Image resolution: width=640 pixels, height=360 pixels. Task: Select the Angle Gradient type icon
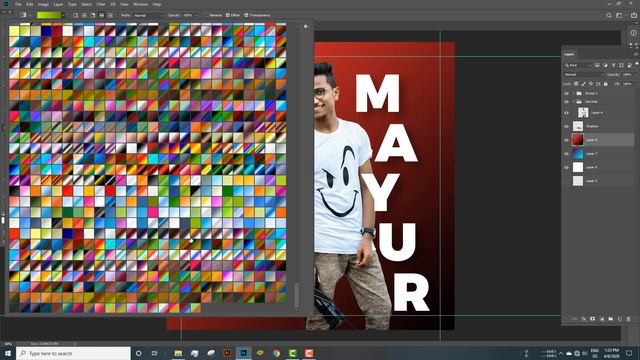(93, 15)
